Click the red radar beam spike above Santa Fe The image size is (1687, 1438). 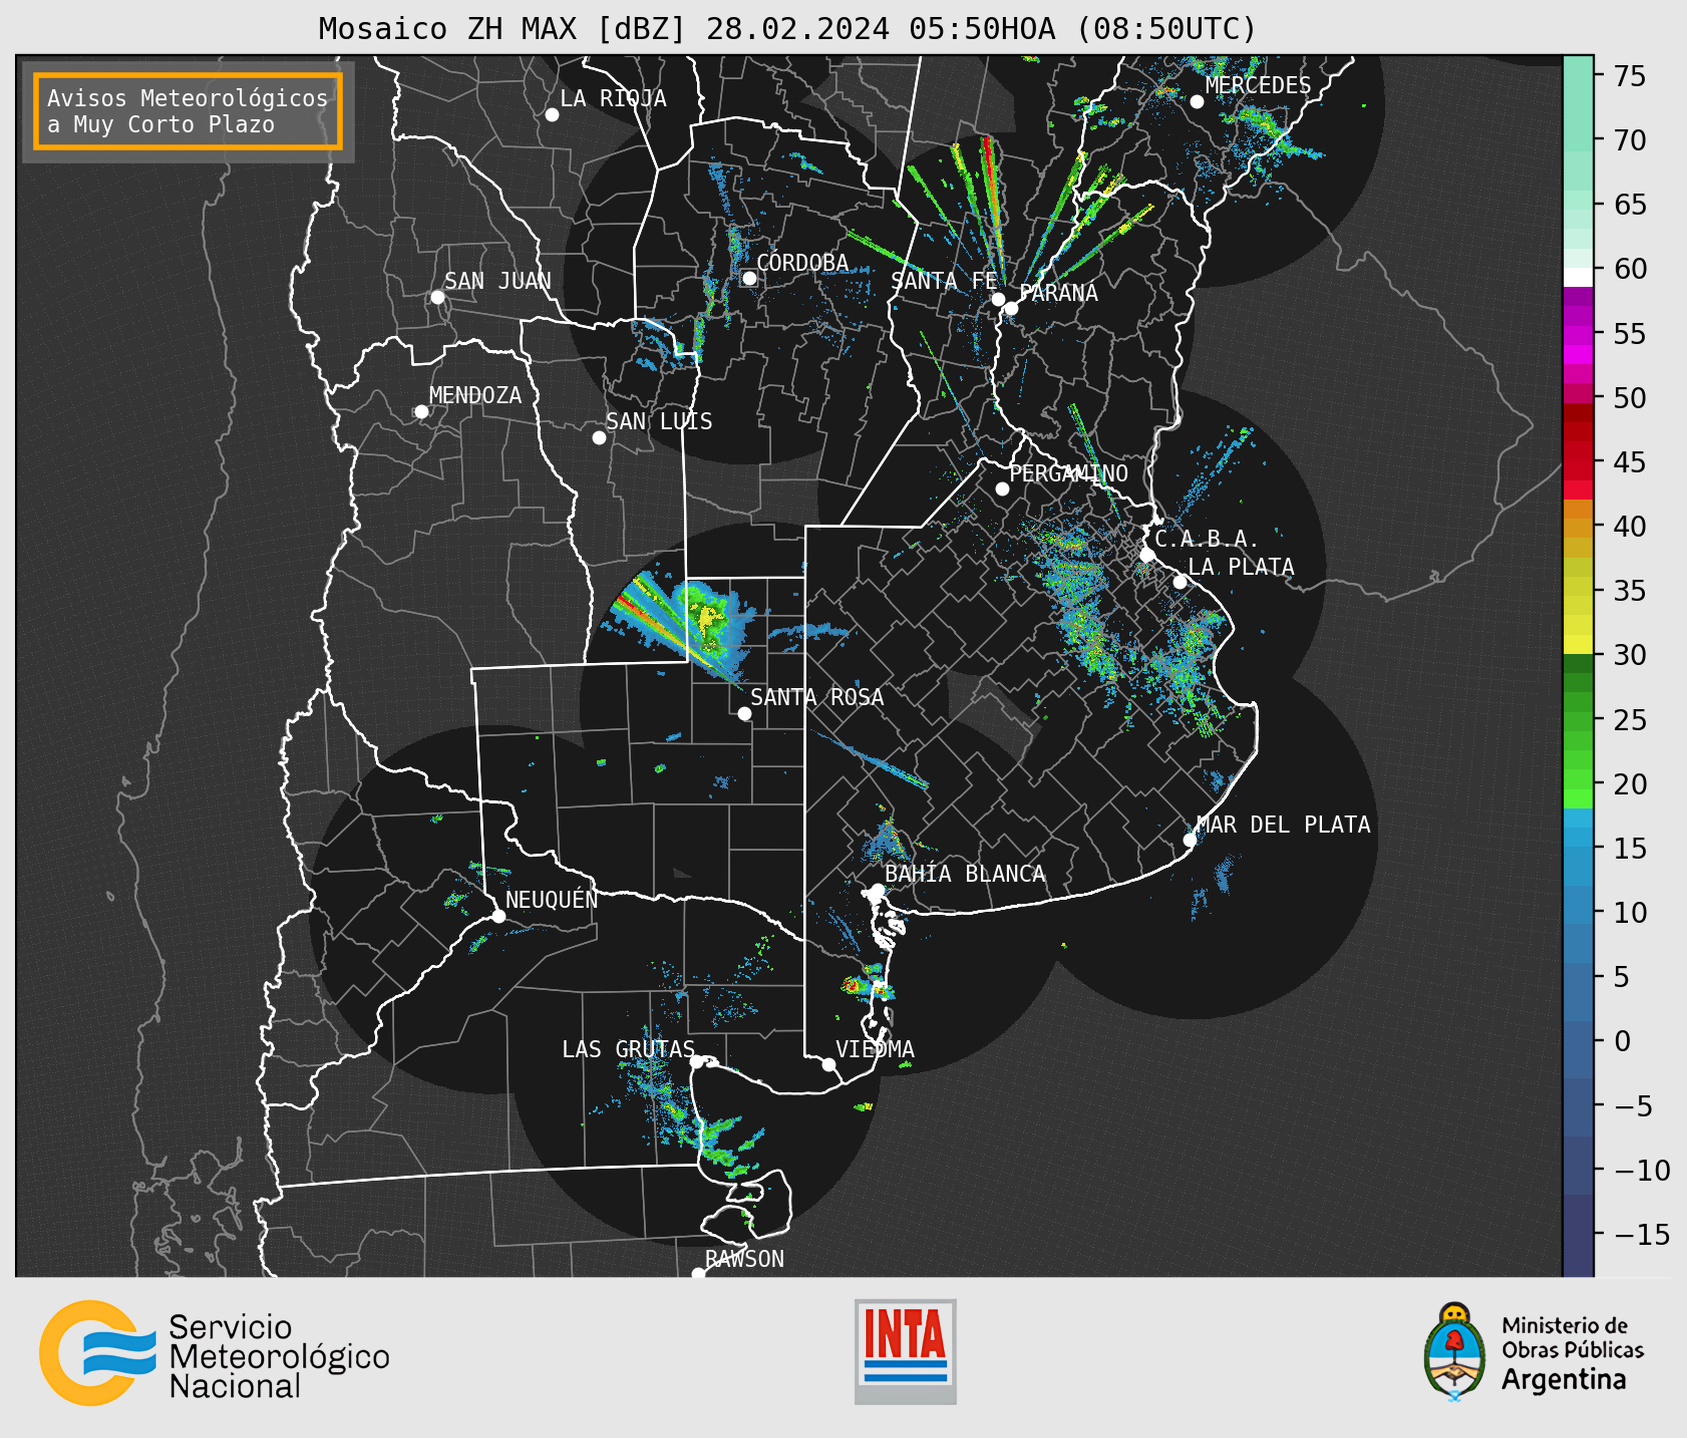pyautogui.click(x=991, y=189)
